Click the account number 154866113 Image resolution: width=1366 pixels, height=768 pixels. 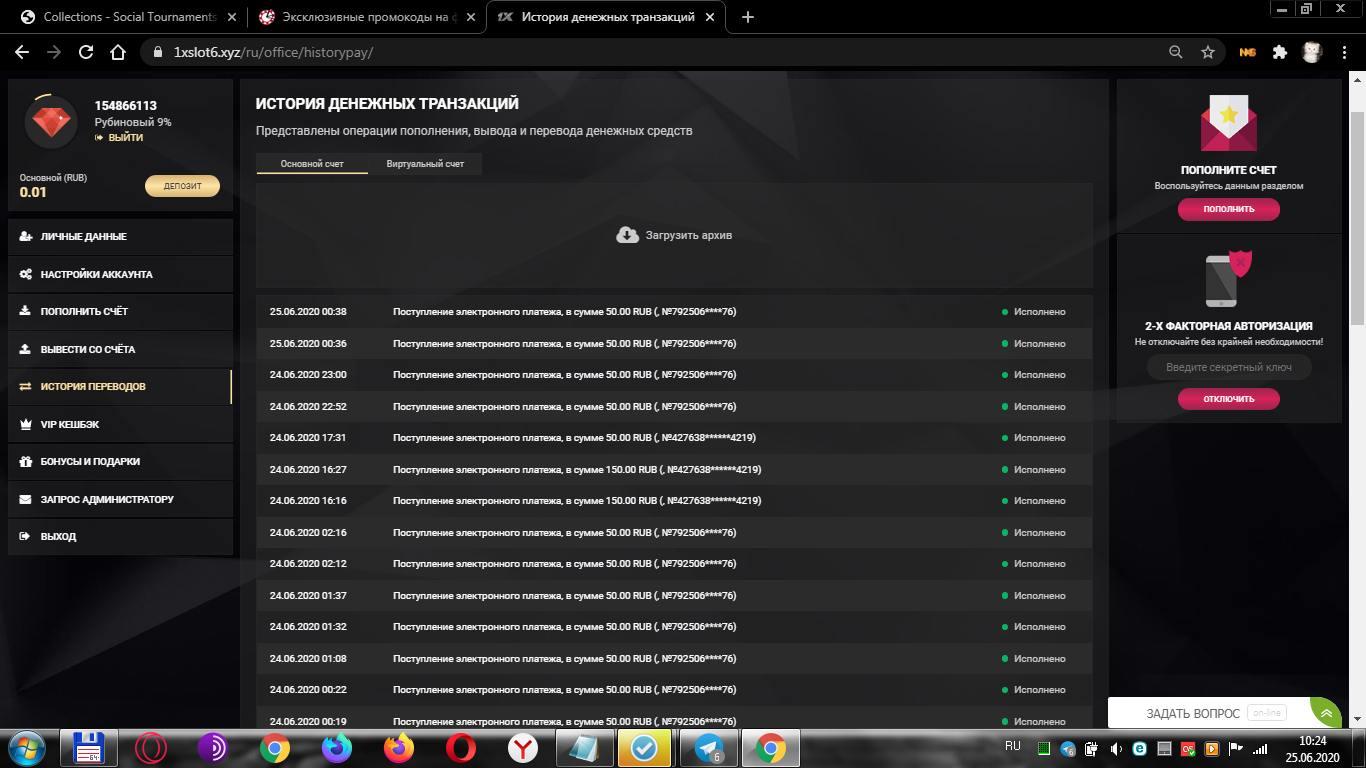pos(126,106)
